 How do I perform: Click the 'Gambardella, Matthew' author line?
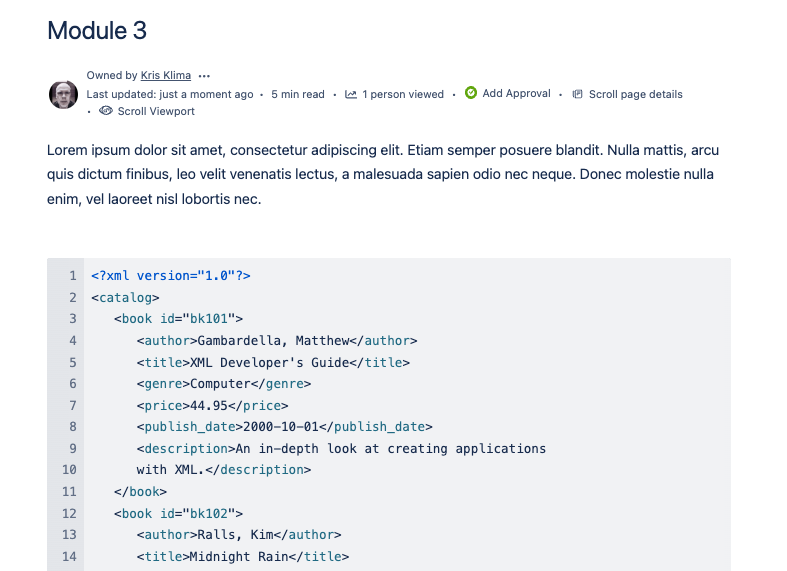coord(277,341)
